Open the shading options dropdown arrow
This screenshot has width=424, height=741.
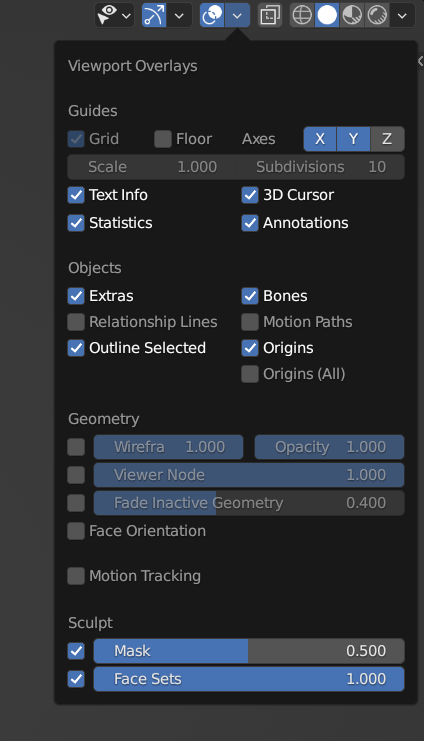point(402,15)
